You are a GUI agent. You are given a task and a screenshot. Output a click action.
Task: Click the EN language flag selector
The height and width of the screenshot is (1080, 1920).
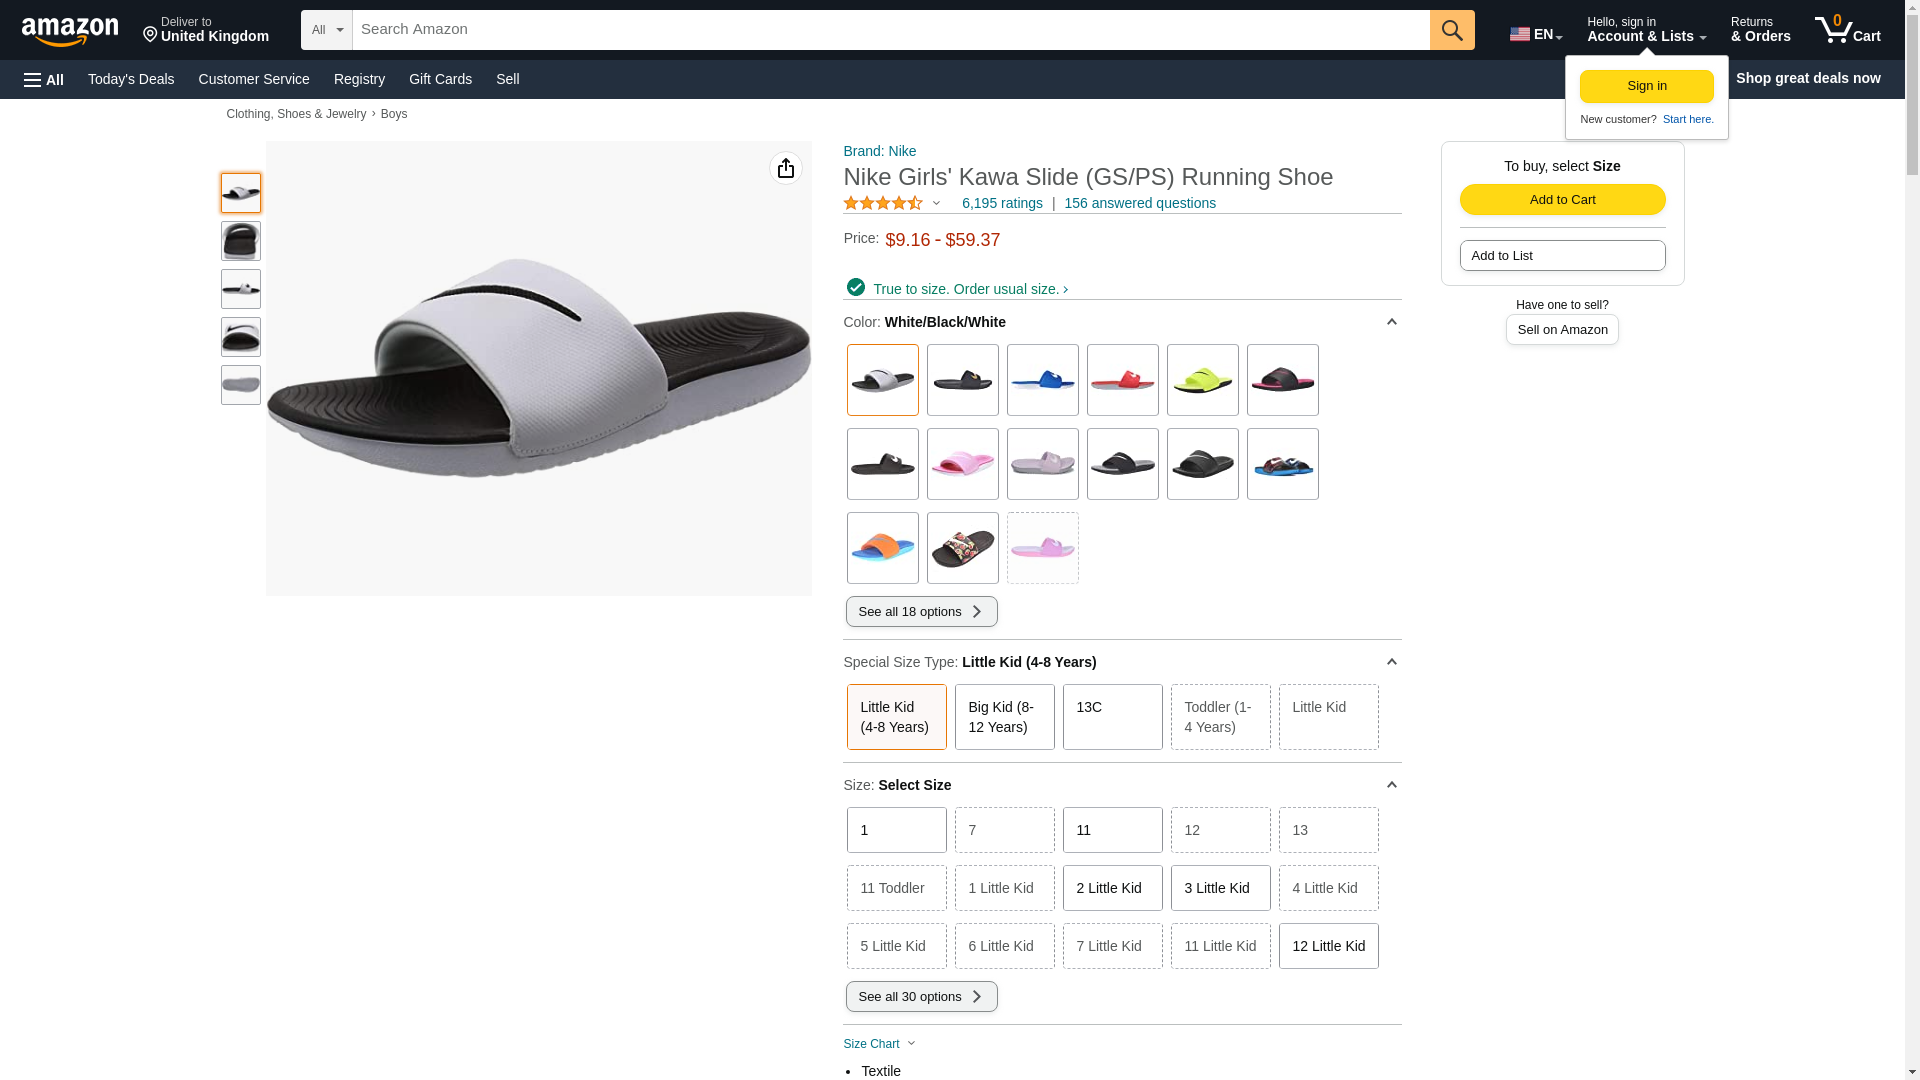pos(1535,34)
